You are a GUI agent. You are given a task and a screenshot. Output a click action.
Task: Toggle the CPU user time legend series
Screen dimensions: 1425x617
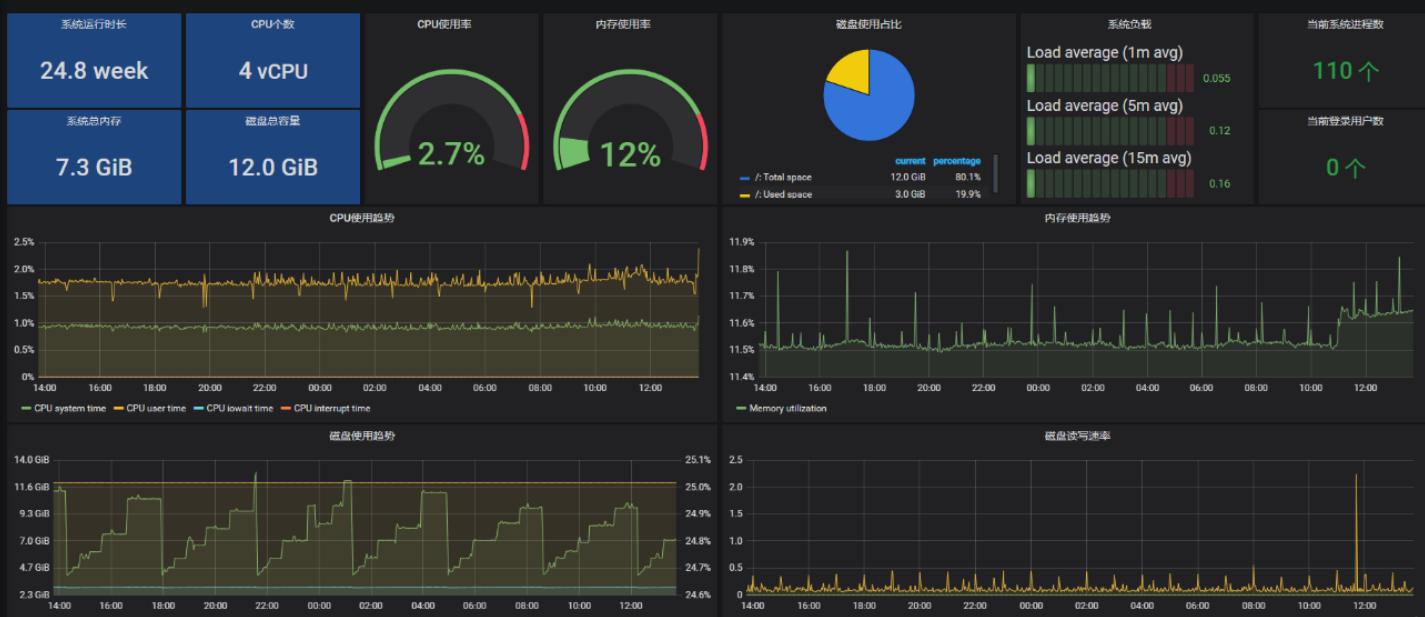[149, 408]
